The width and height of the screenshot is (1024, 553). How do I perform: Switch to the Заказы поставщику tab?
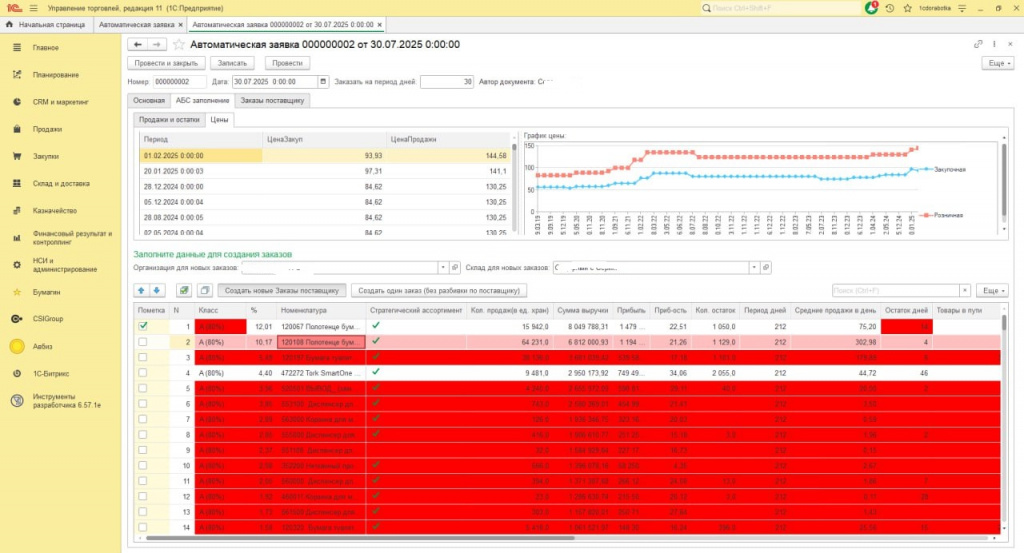273,101
